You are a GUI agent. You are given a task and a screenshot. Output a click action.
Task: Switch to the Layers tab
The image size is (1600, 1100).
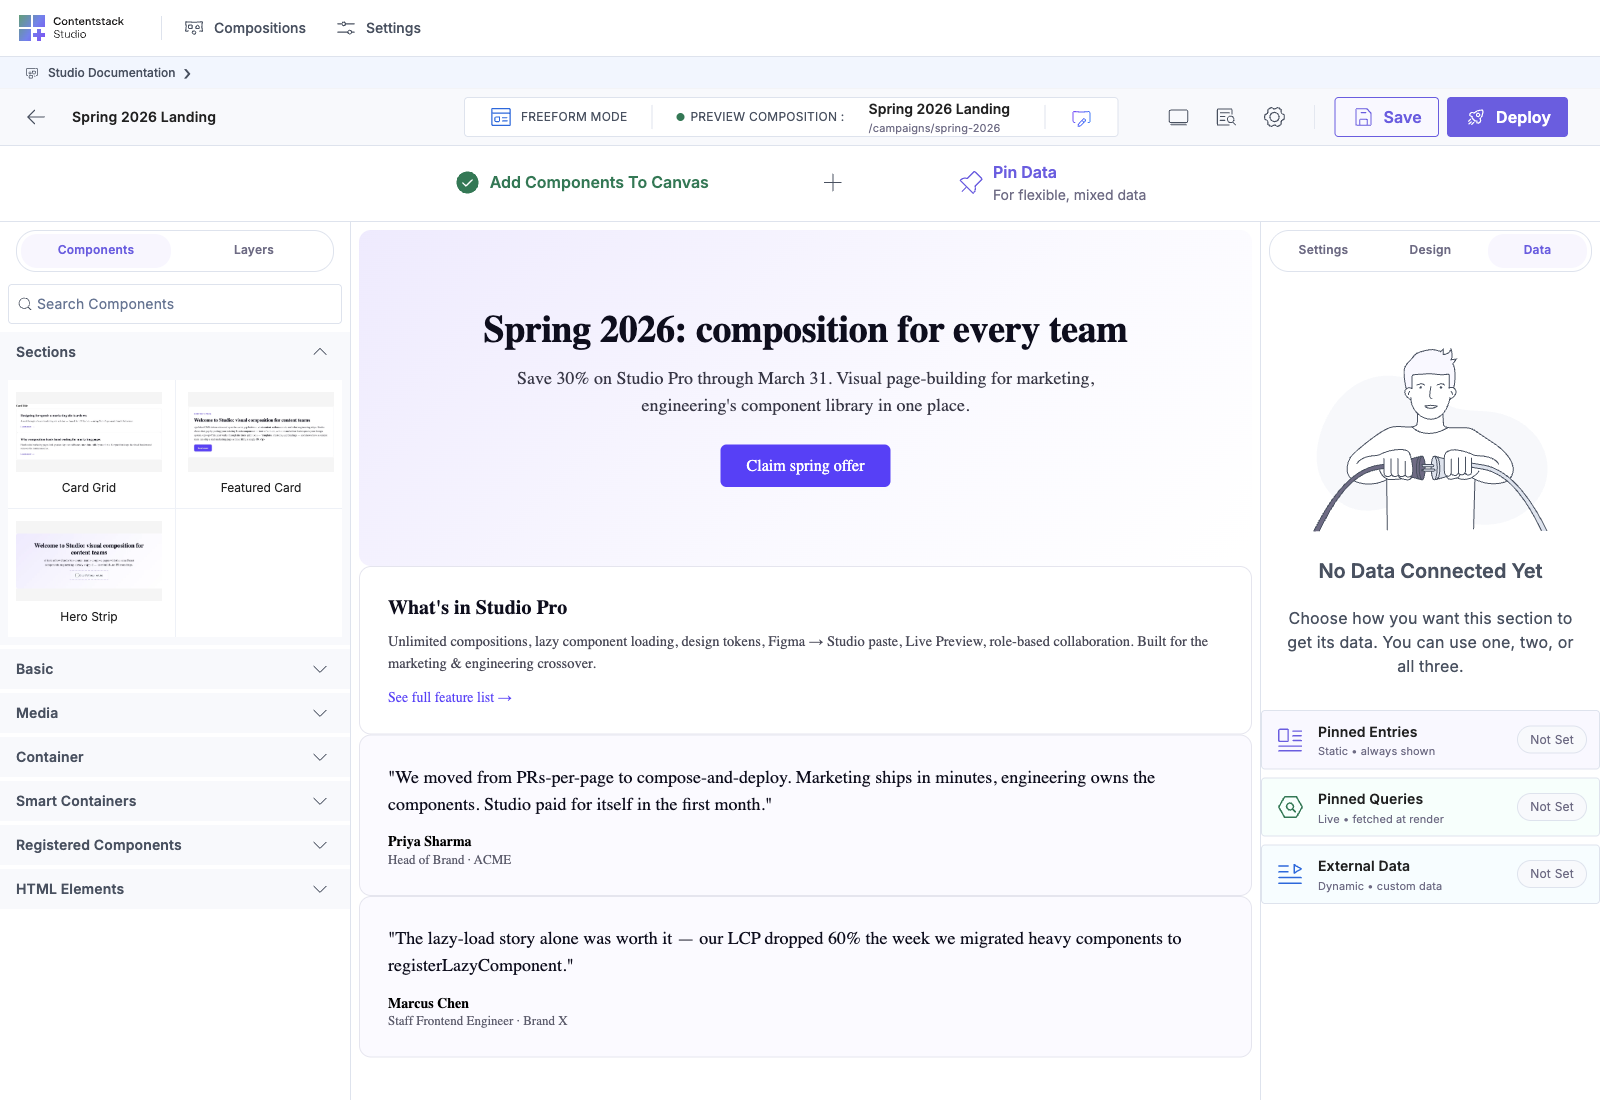254,250
